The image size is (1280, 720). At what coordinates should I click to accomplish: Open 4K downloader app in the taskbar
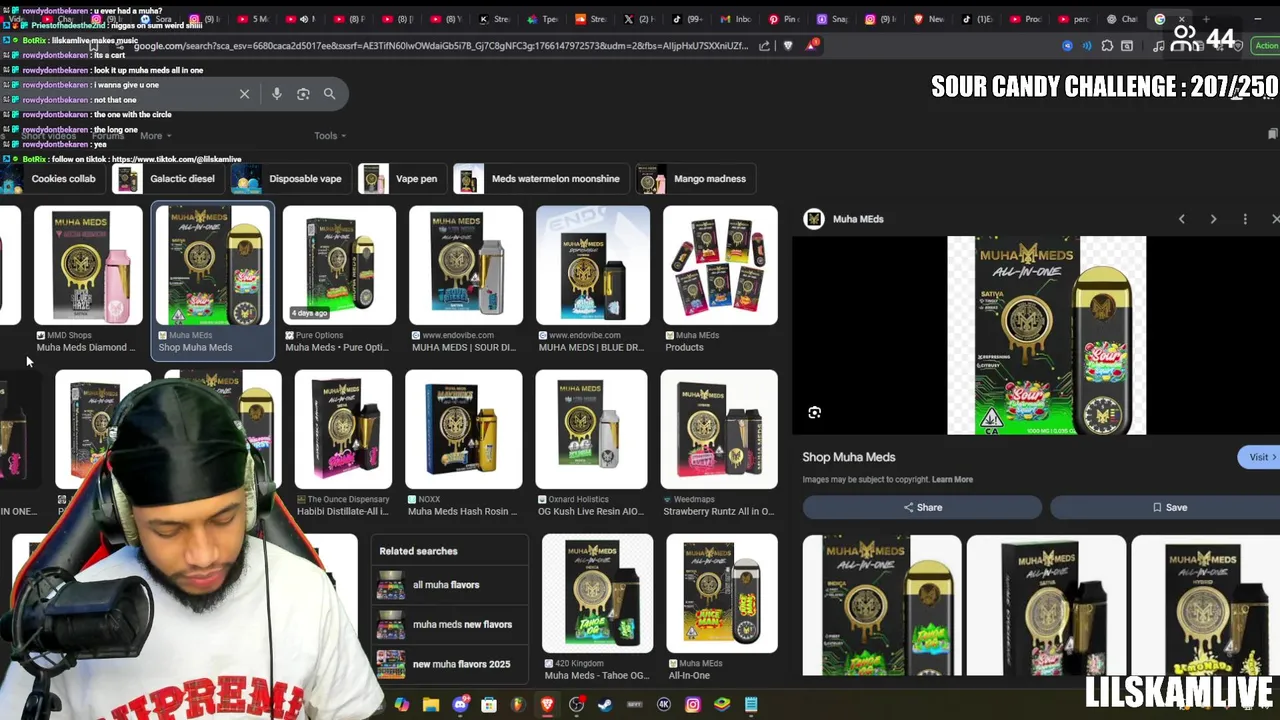663,705
